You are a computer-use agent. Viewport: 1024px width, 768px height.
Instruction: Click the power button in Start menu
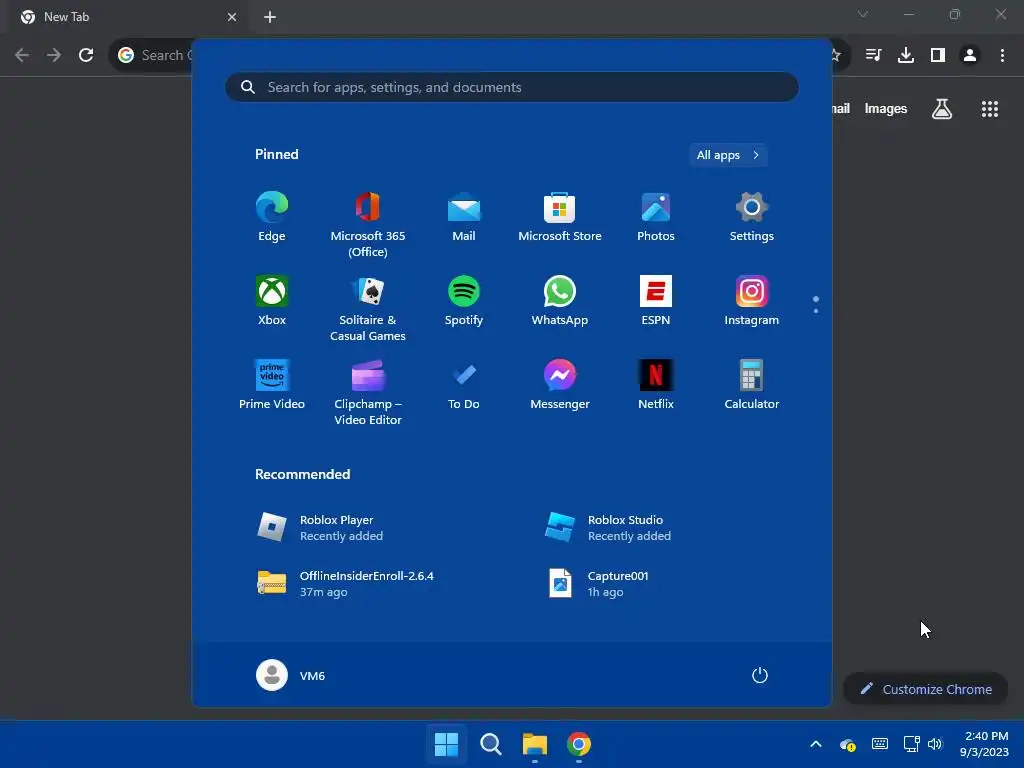pyautogui.click(x=760, y=675)
